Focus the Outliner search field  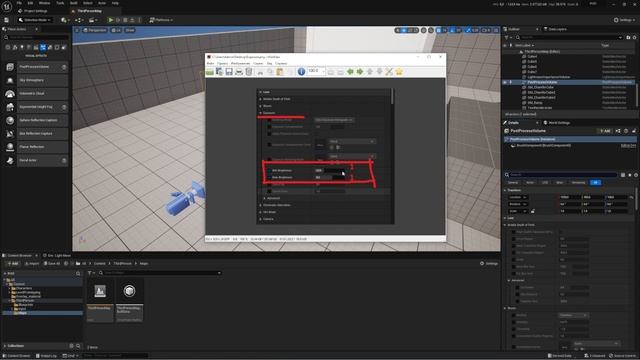click(569, 38)
